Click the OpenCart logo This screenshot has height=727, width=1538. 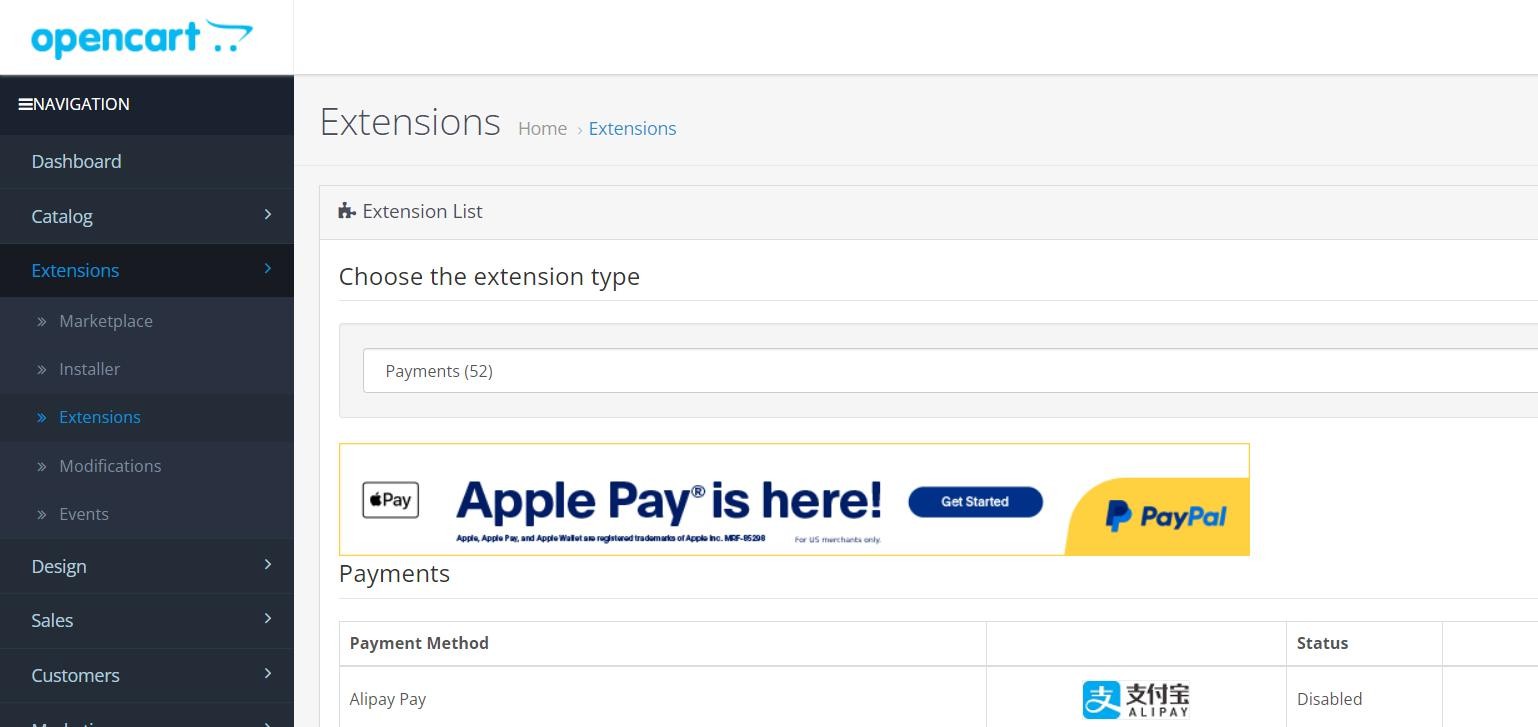click(x=141, y=38)
